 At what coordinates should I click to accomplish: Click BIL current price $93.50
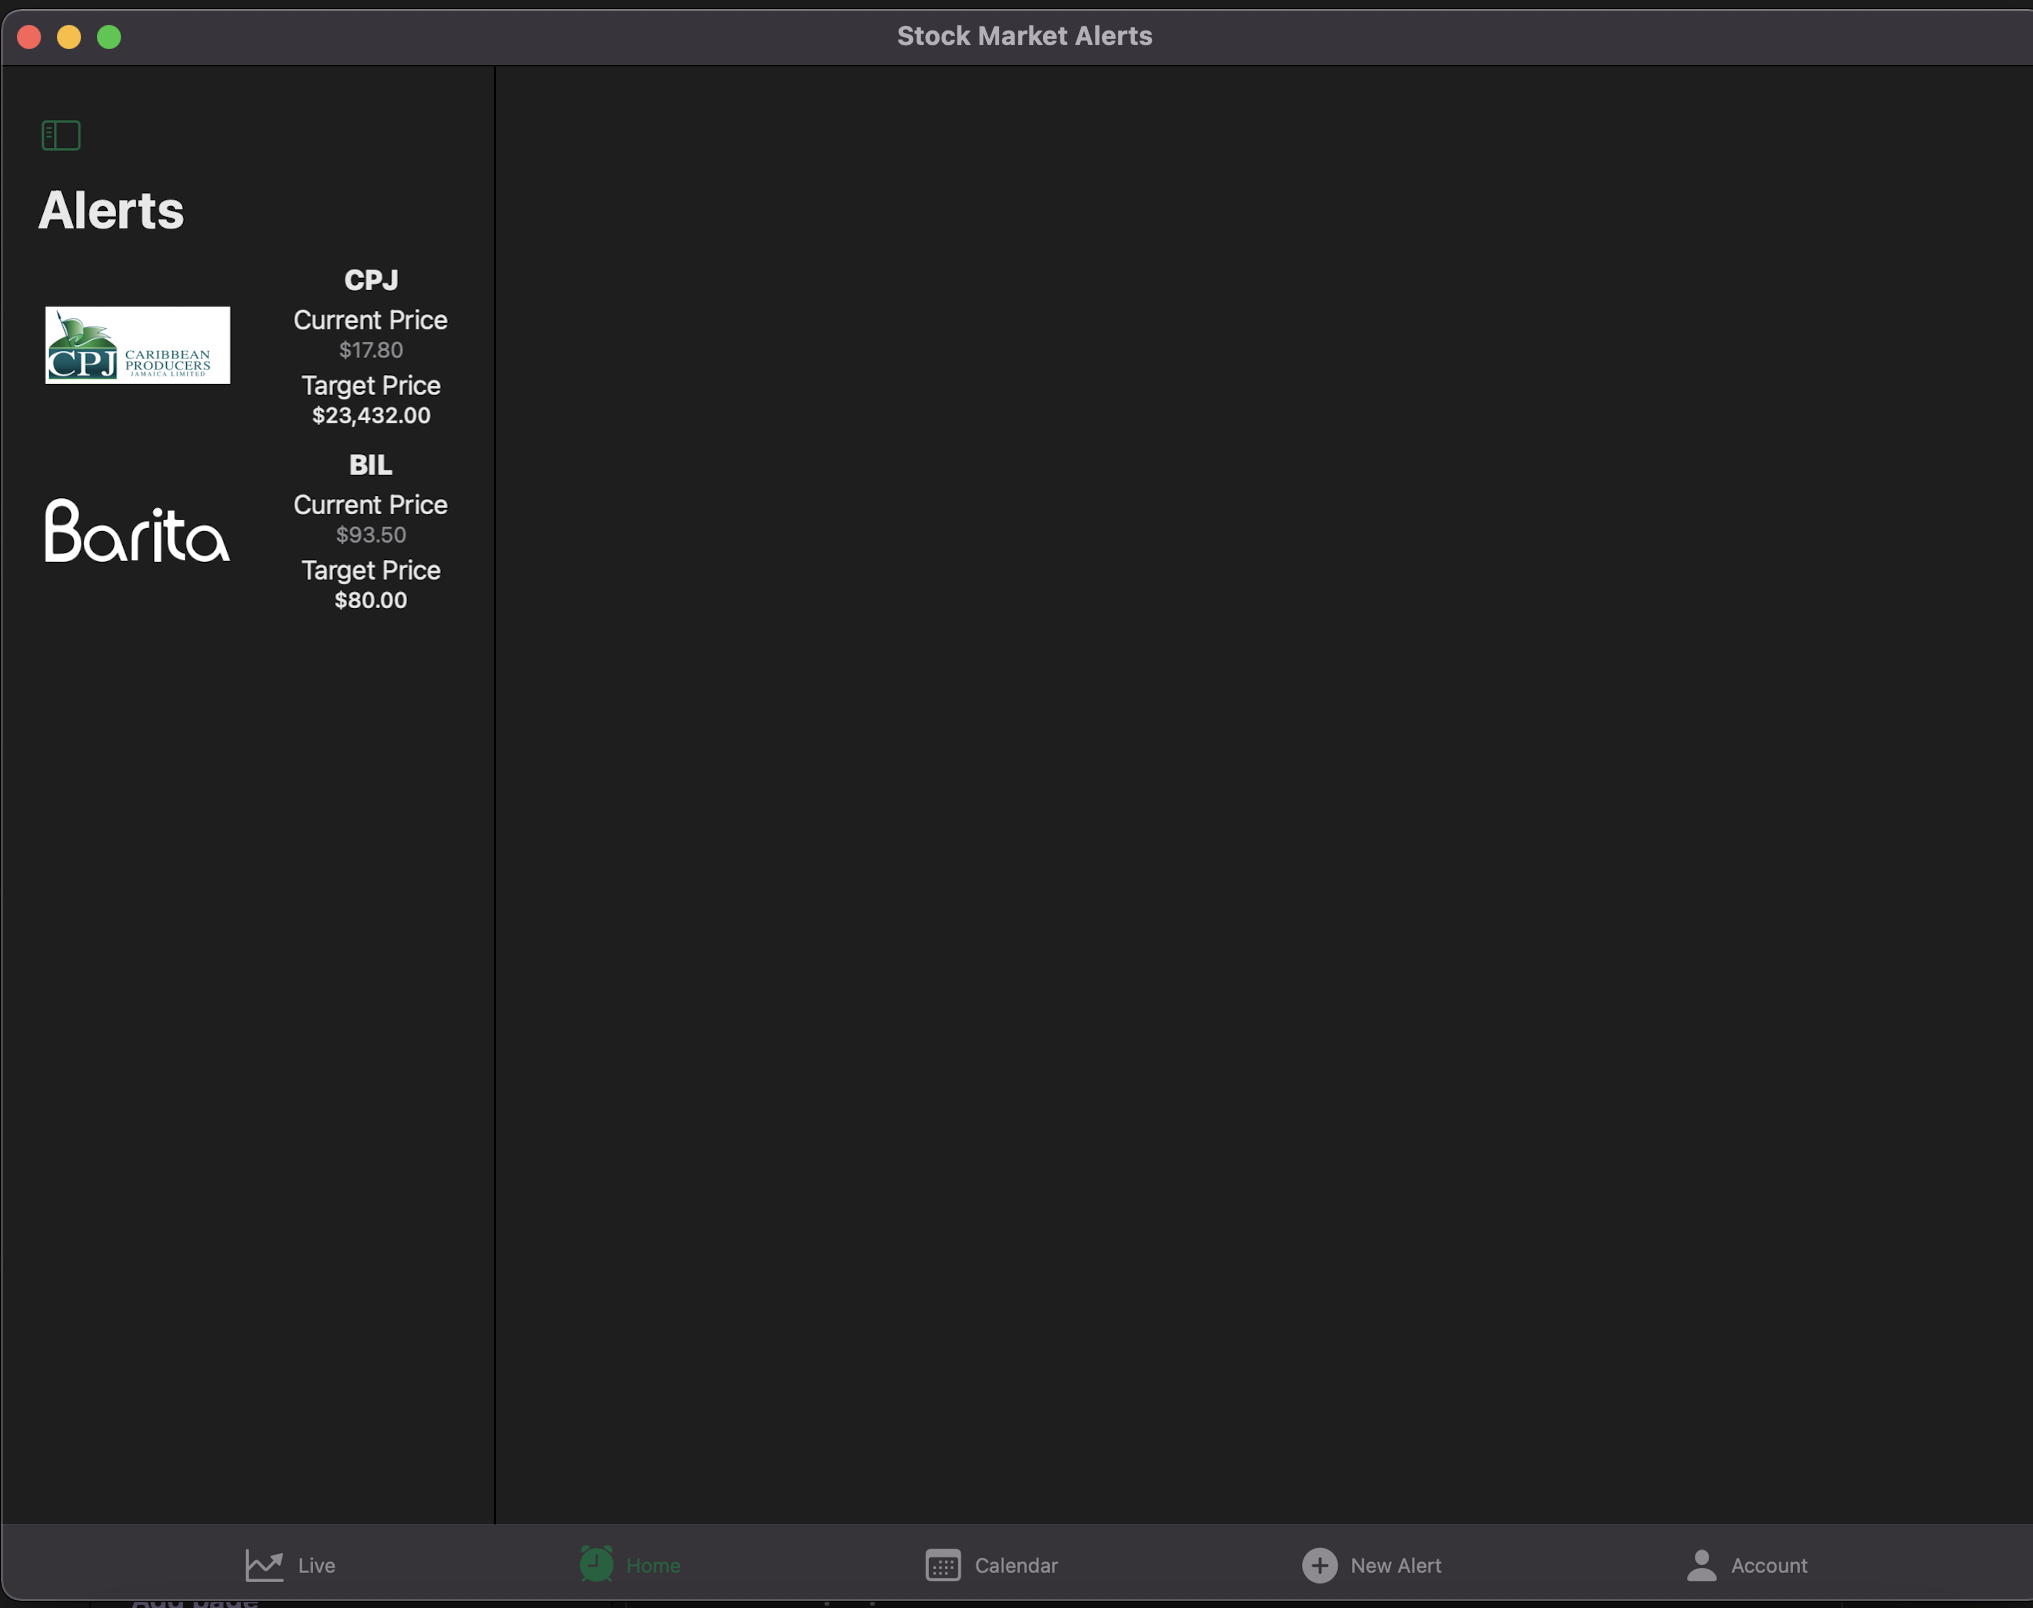(370, 536)
